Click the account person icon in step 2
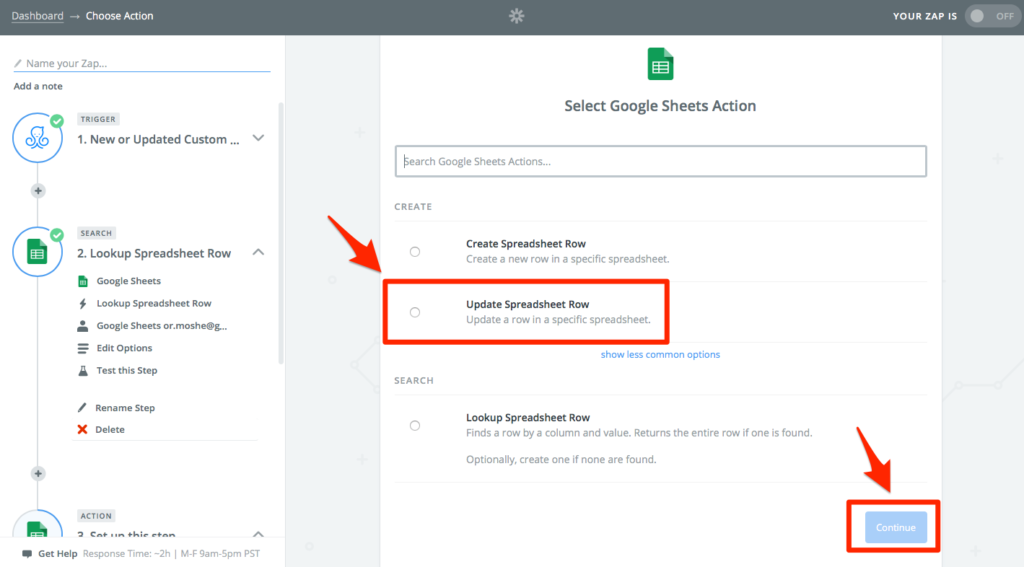 tap(83, 325)
